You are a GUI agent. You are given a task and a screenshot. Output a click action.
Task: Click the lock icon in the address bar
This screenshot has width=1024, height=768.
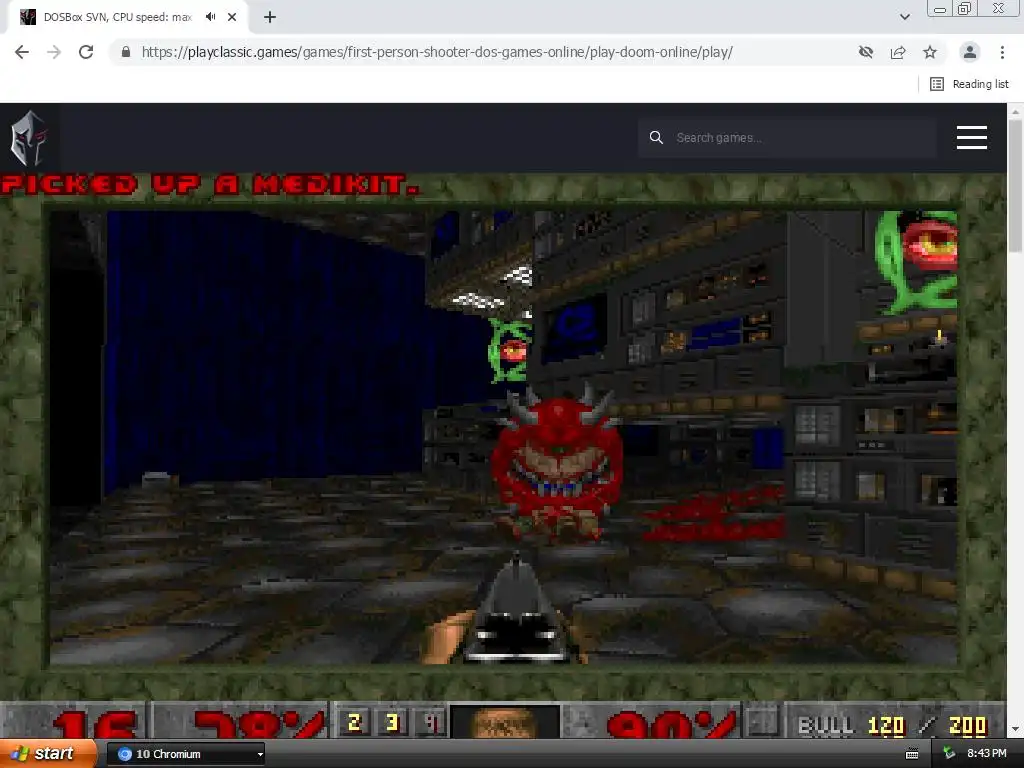pyautogui.click(x=126, y=52)
